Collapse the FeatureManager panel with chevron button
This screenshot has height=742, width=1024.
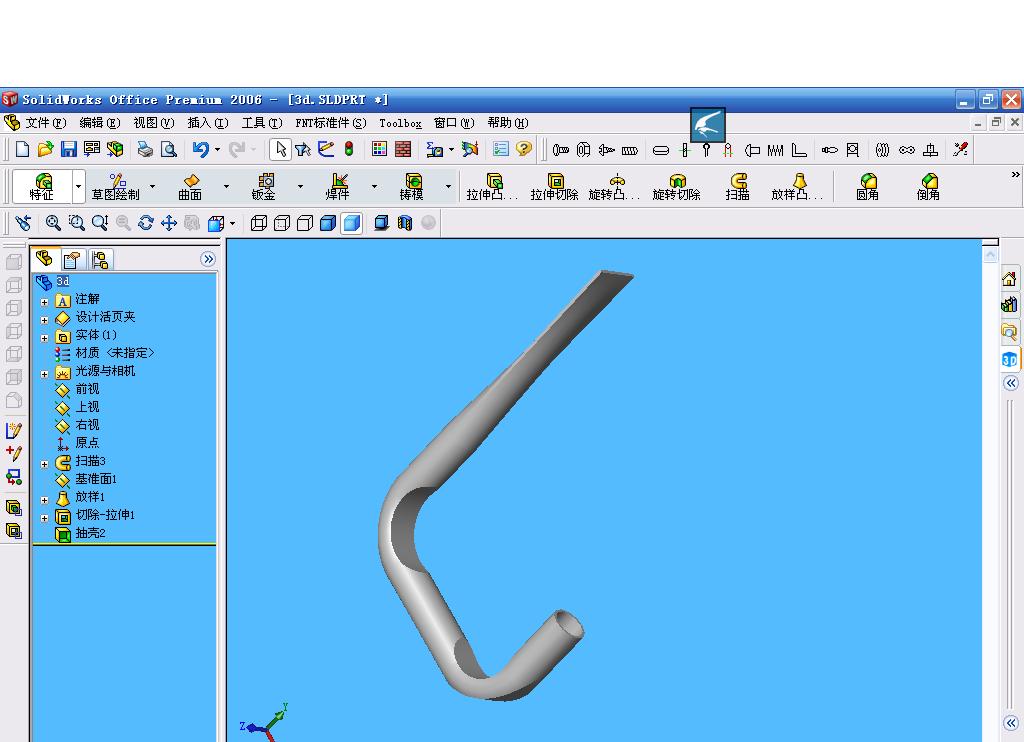[208, 259]
